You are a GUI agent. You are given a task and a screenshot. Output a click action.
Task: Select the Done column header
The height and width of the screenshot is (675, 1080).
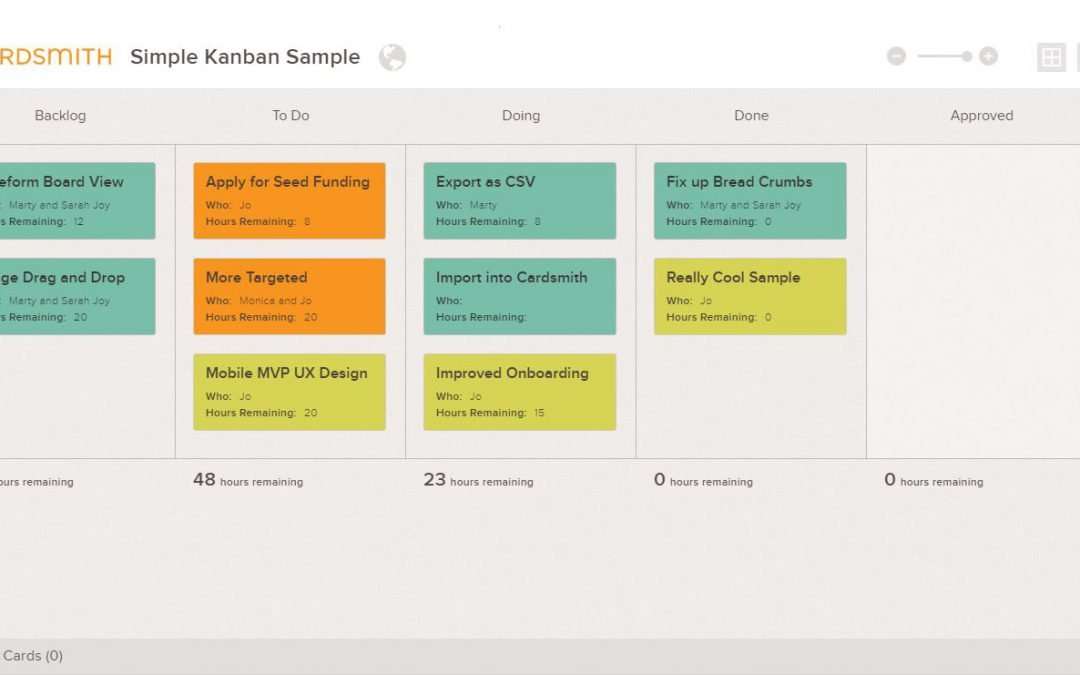751,115
